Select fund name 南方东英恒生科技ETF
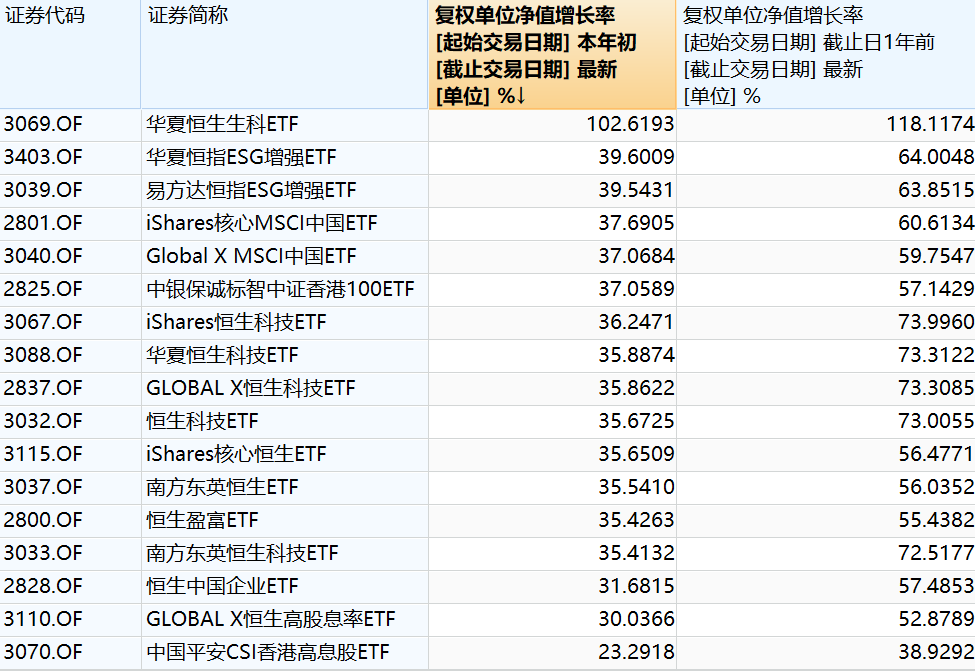The width and height of the screenshot is (975, 671). tap(242, 553)
